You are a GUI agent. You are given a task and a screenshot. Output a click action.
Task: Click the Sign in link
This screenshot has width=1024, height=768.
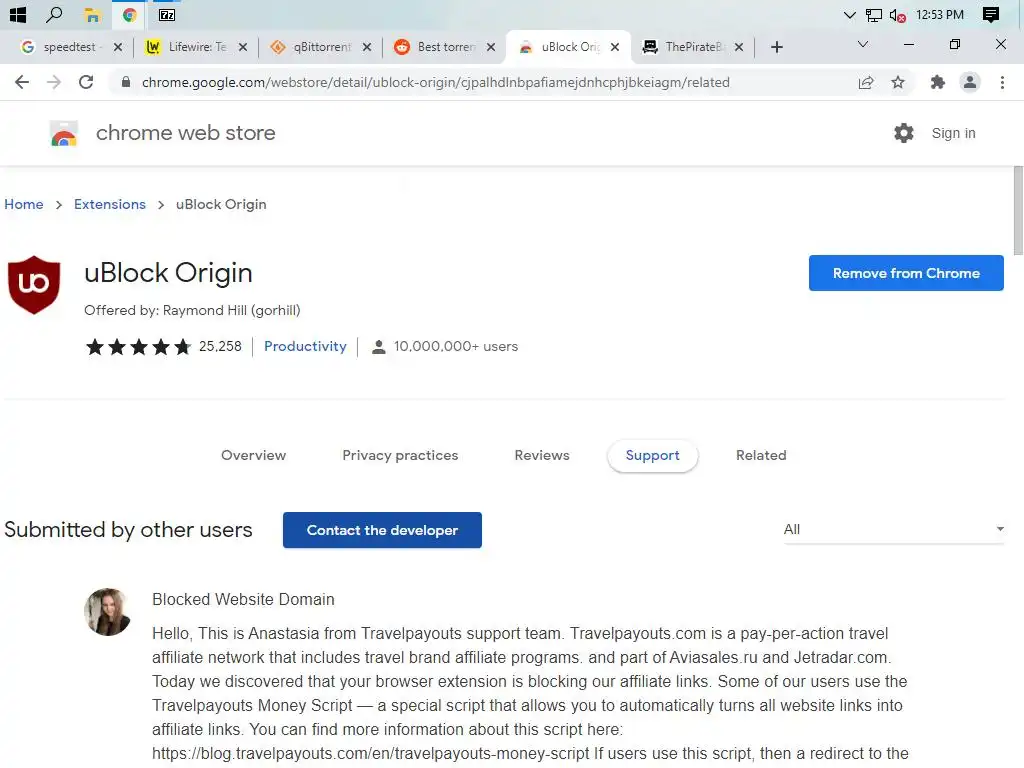[x=953, y=133]
